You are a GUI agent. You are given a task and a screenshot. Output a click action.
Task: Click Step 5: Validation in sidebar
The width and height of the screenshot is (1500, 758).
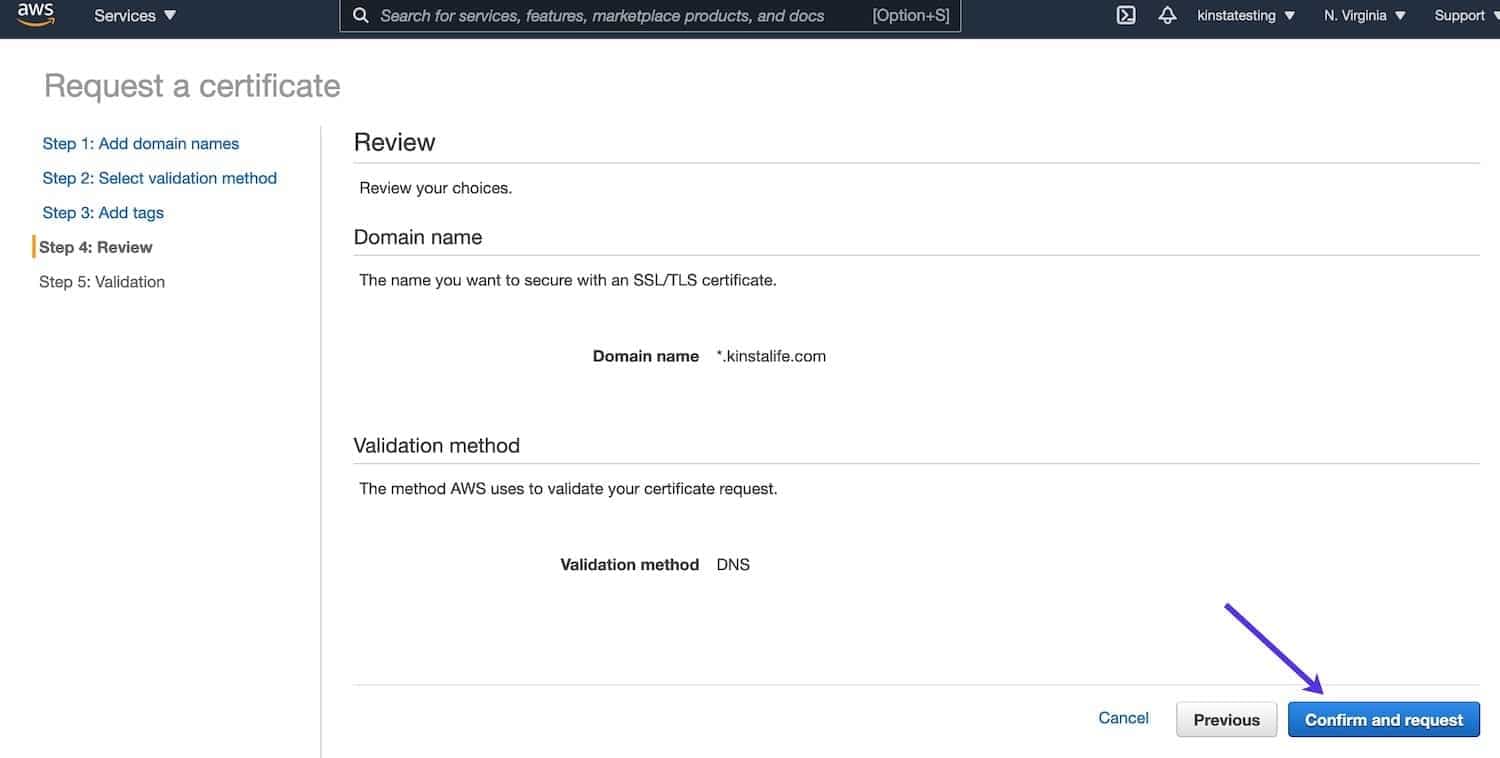101,281
